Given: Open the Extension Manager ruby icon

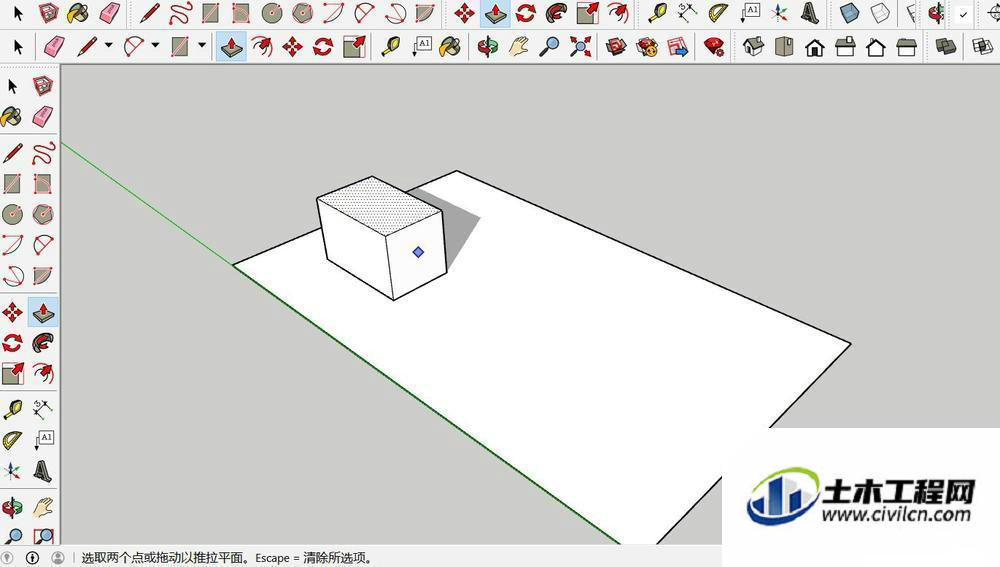Looking at the screenshot, I should pos(714,47).
